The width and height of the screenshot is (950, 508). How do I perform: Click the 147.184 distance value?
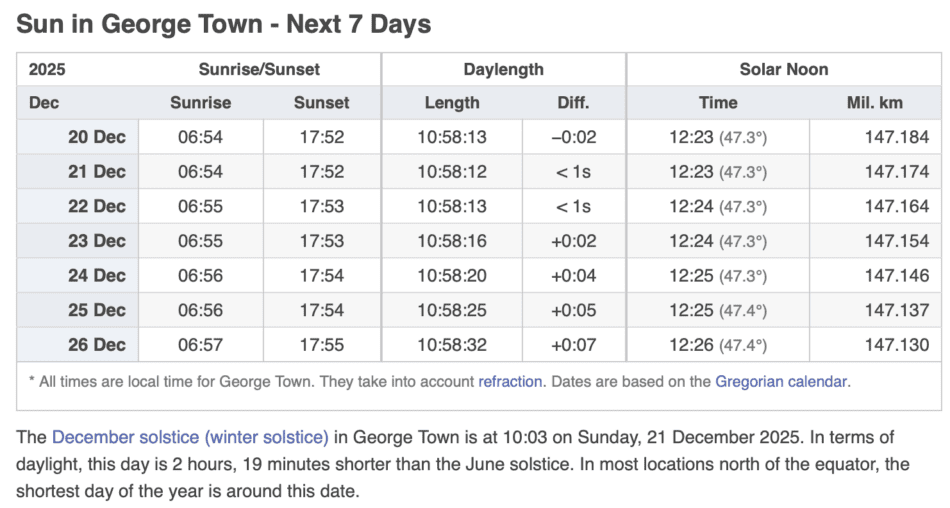(x=897, y=137)
